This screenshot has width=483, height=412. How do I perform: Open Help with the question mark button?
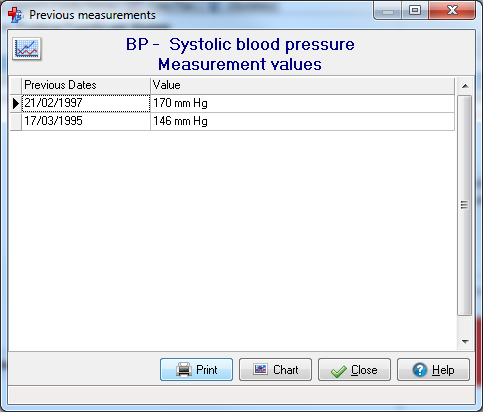(433, 370)
